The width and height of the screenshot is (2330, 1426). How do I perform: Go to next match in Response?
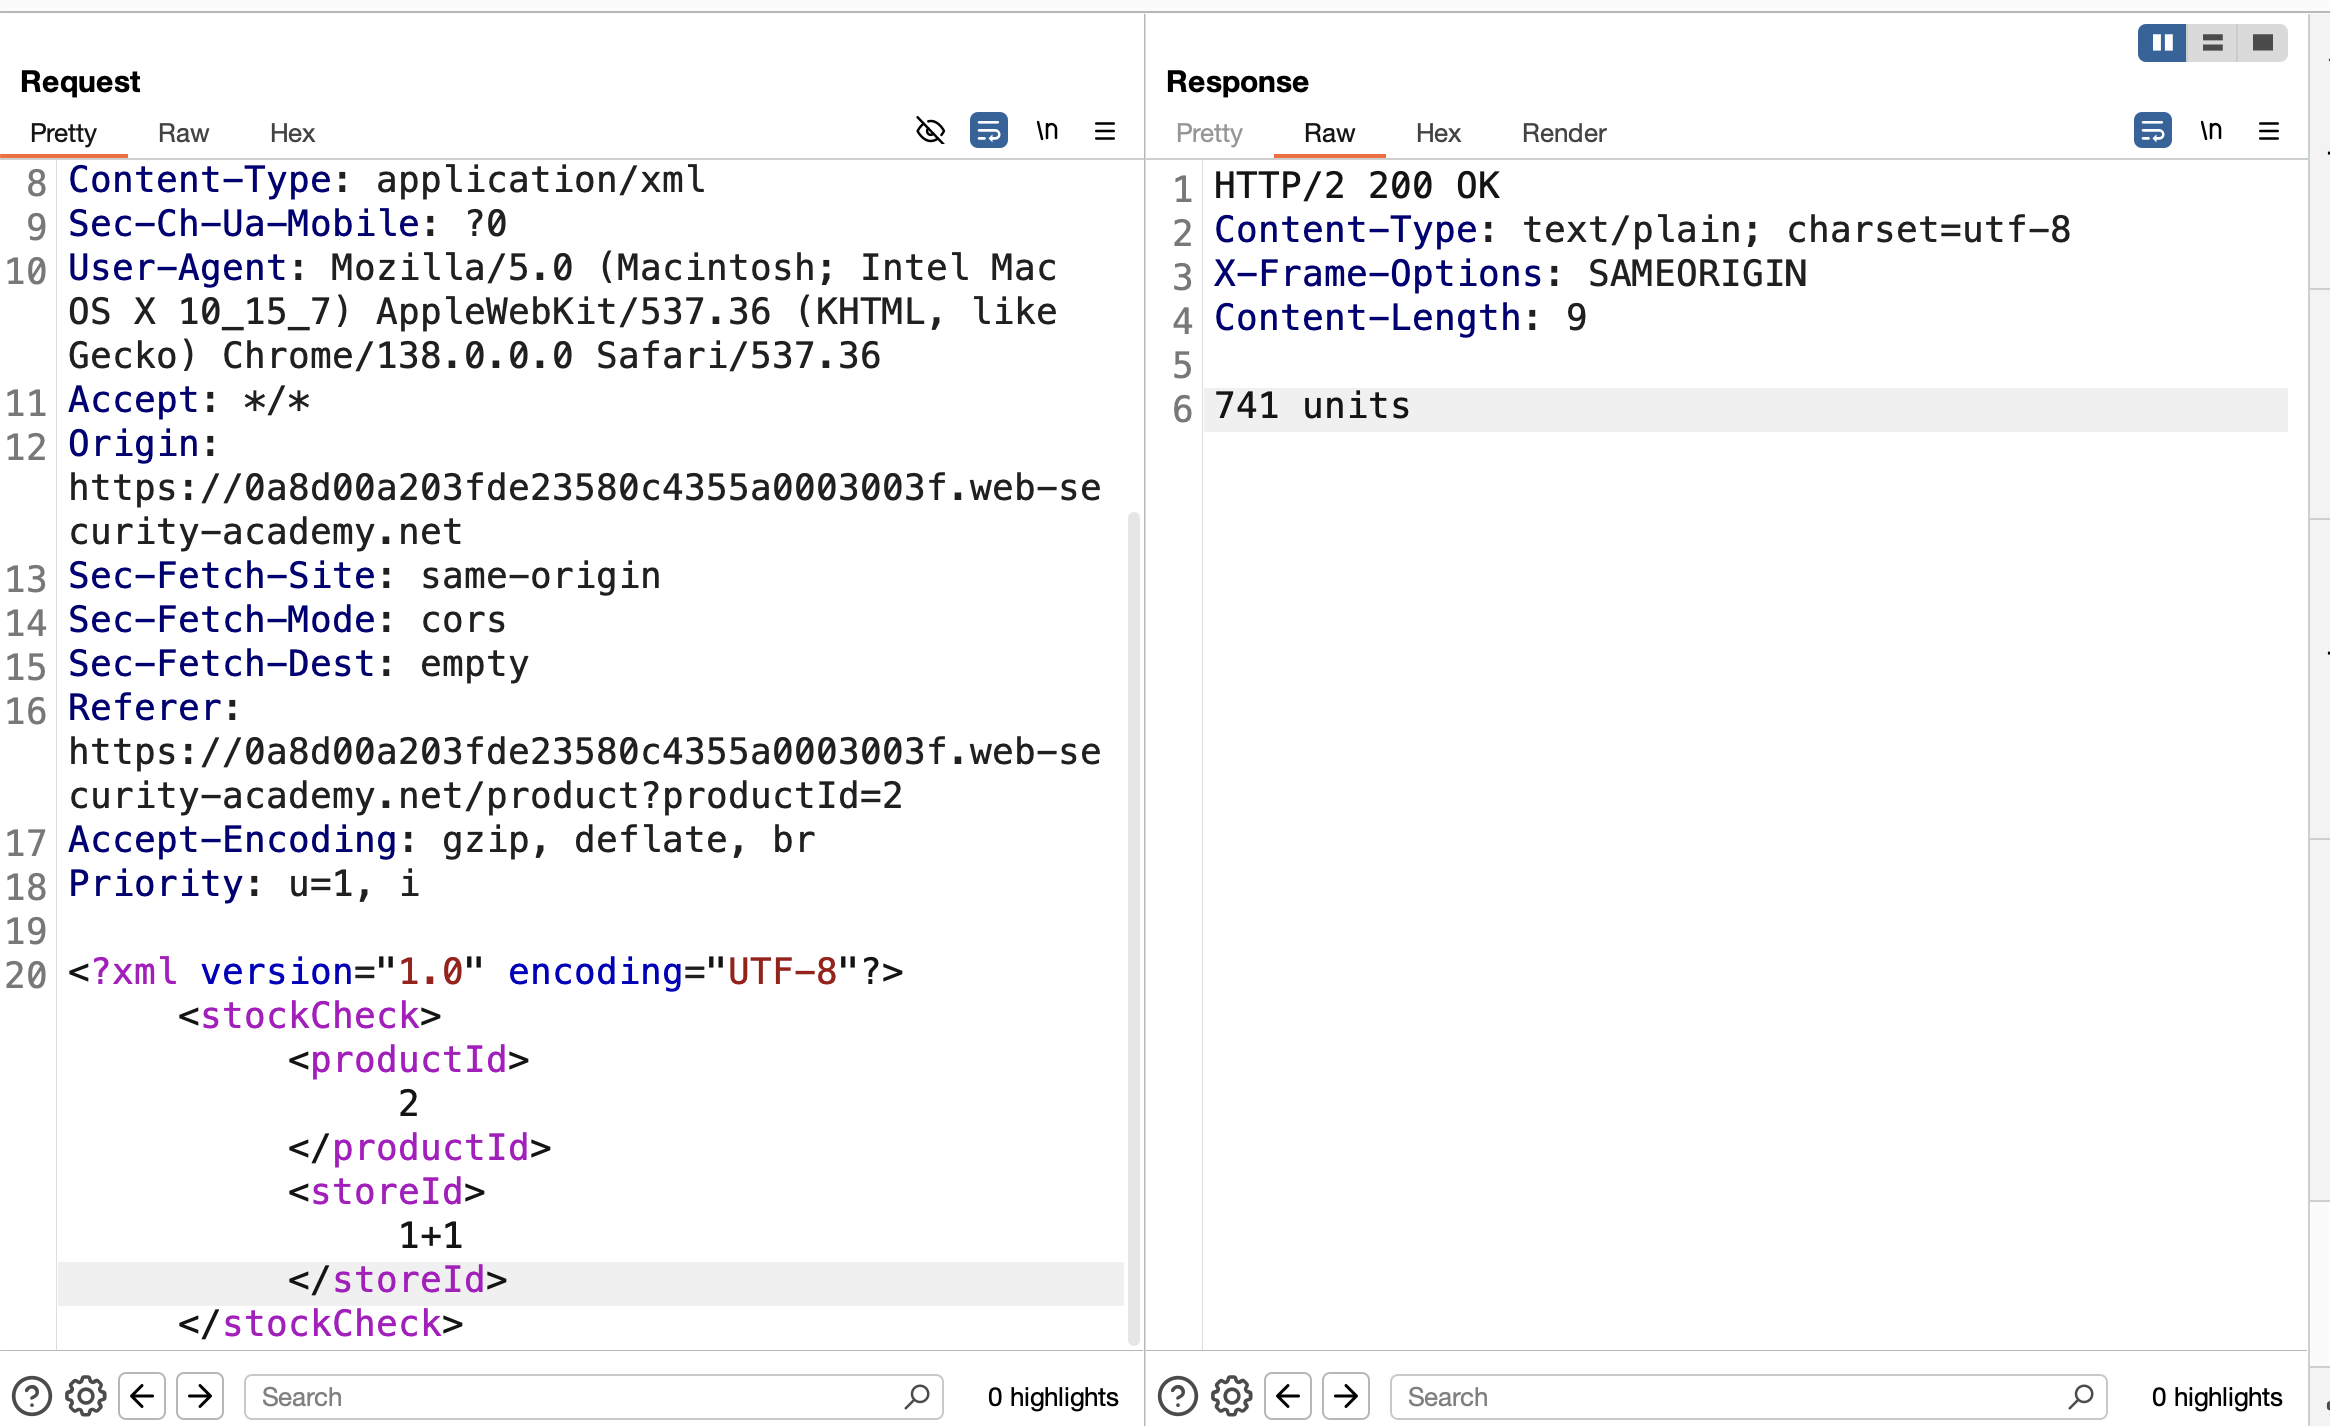pyautogui.click(x=1346, y=1396)
